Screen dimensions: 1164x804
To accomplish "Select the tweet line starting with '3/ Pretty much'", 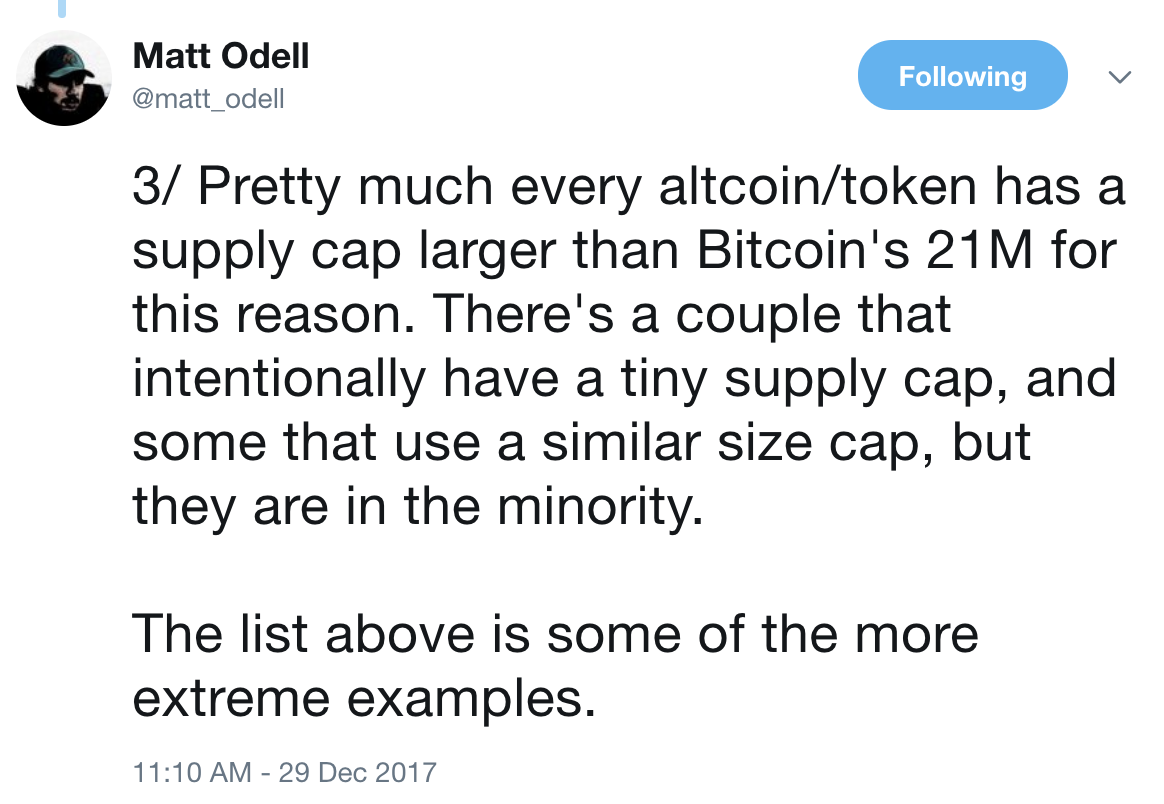I will [629, 186].
